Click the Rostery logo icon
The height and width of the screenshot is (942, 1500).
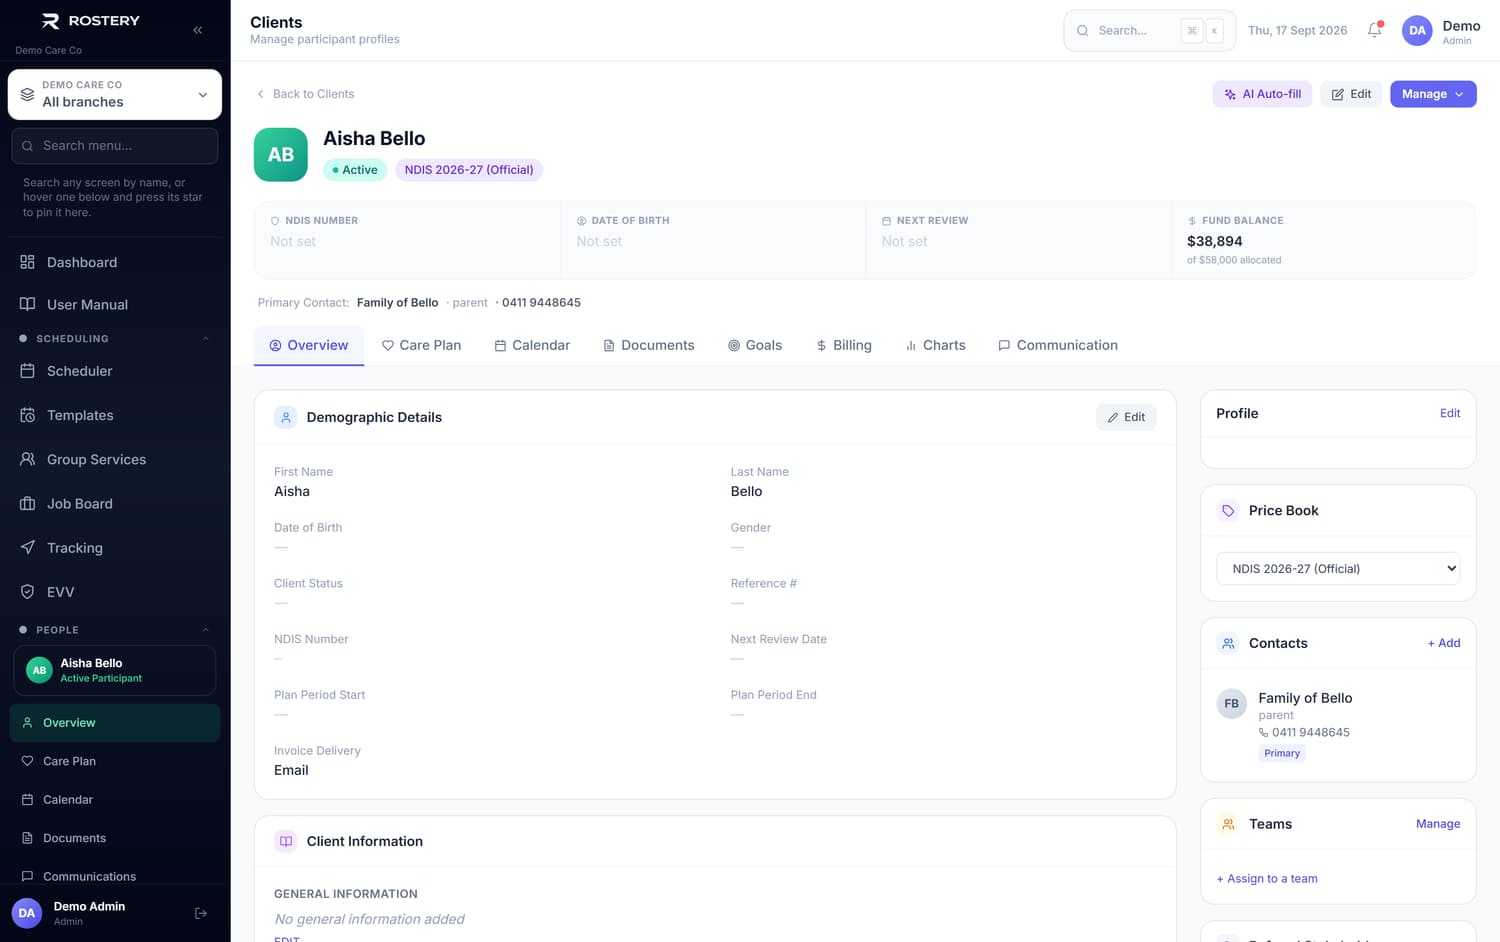click(x=50, y=21)
